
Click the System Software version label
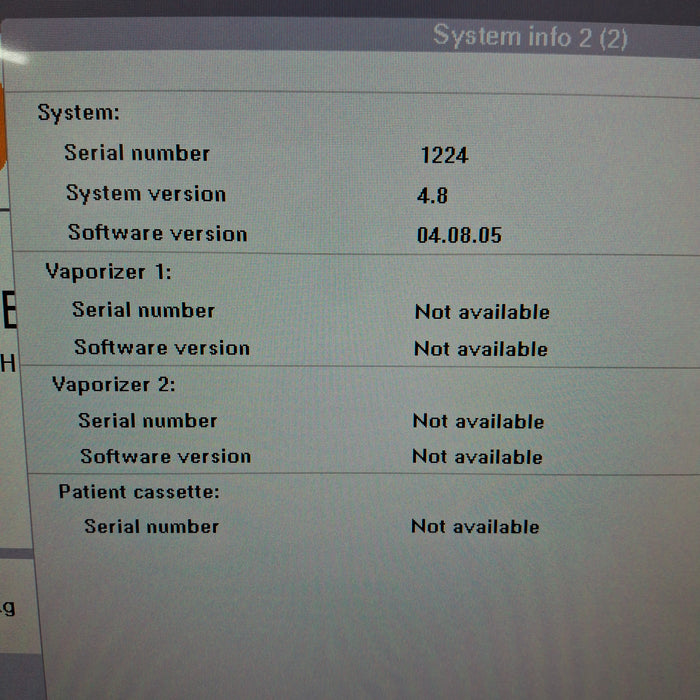pos(157,234)
